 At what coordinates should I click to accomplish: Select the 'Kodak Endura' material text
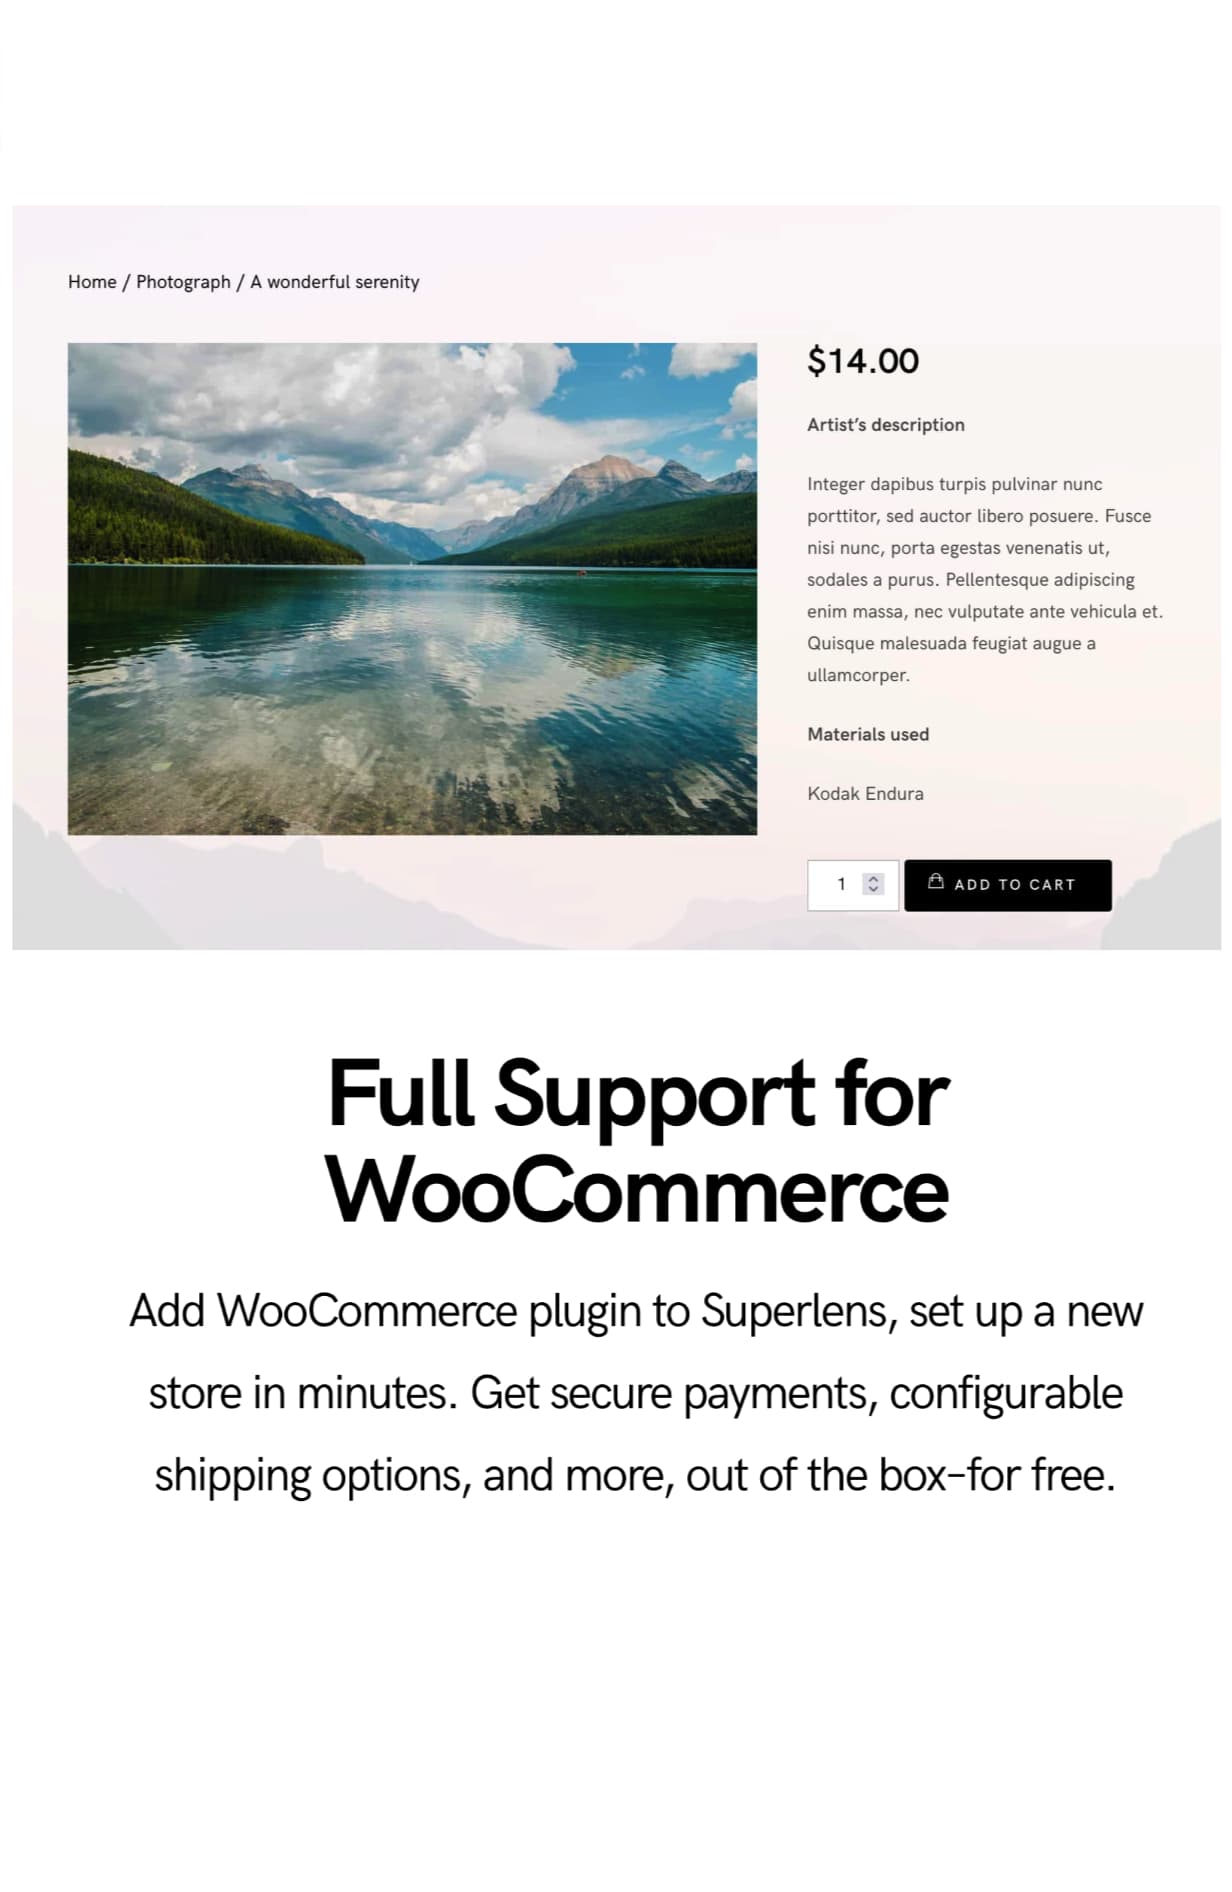tap(866, 794)
